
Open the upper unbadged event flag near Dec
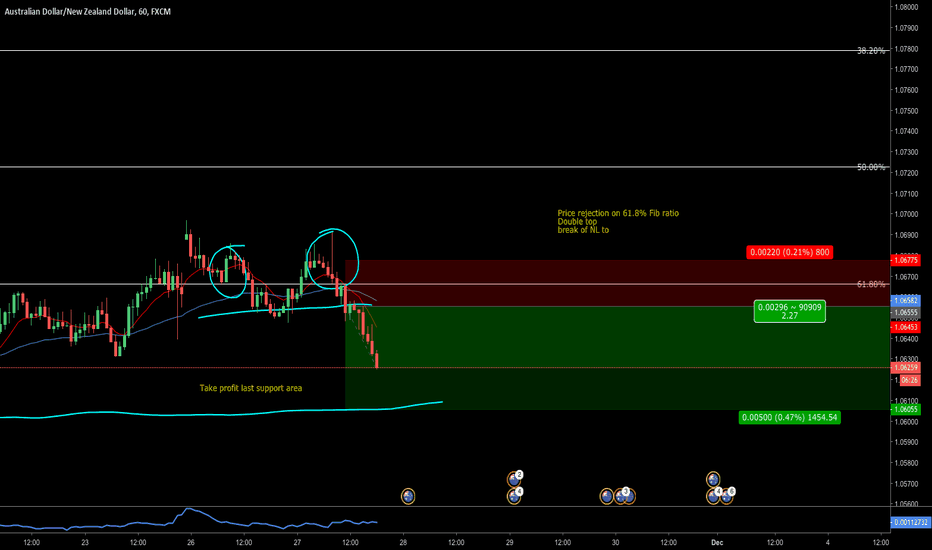pos(713,479)
